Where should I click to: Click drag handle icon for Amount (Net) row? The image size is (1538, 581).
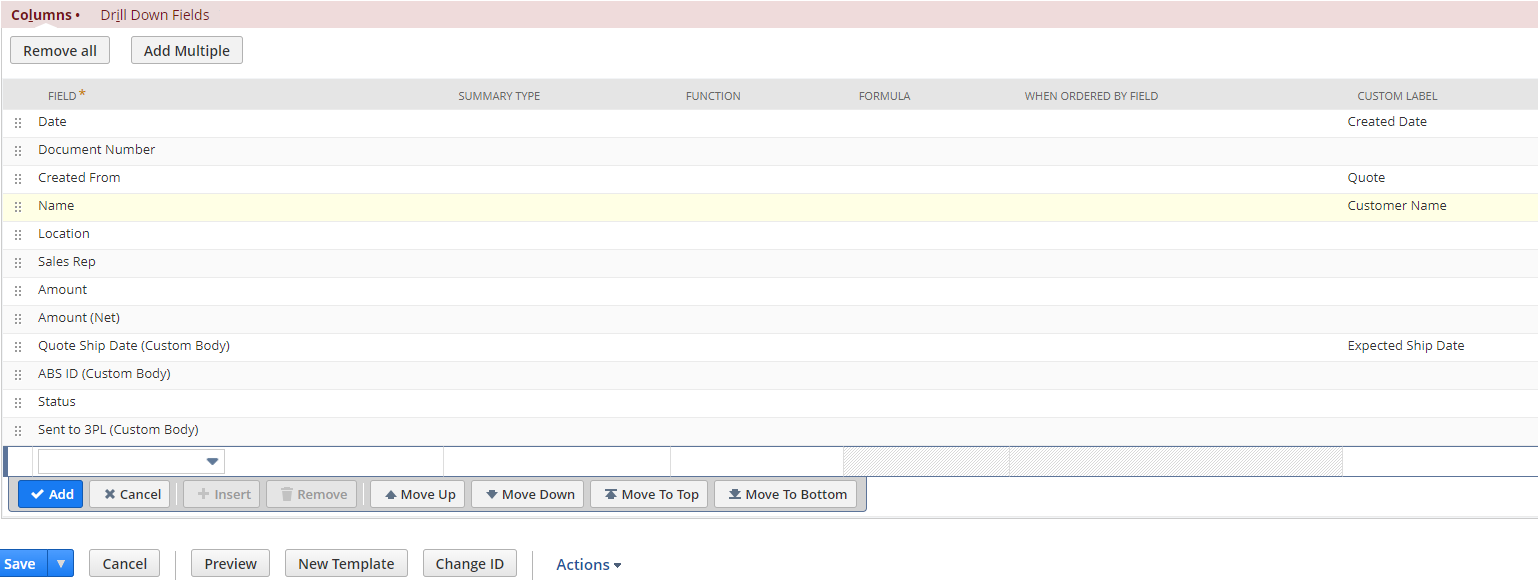[18, 319]
